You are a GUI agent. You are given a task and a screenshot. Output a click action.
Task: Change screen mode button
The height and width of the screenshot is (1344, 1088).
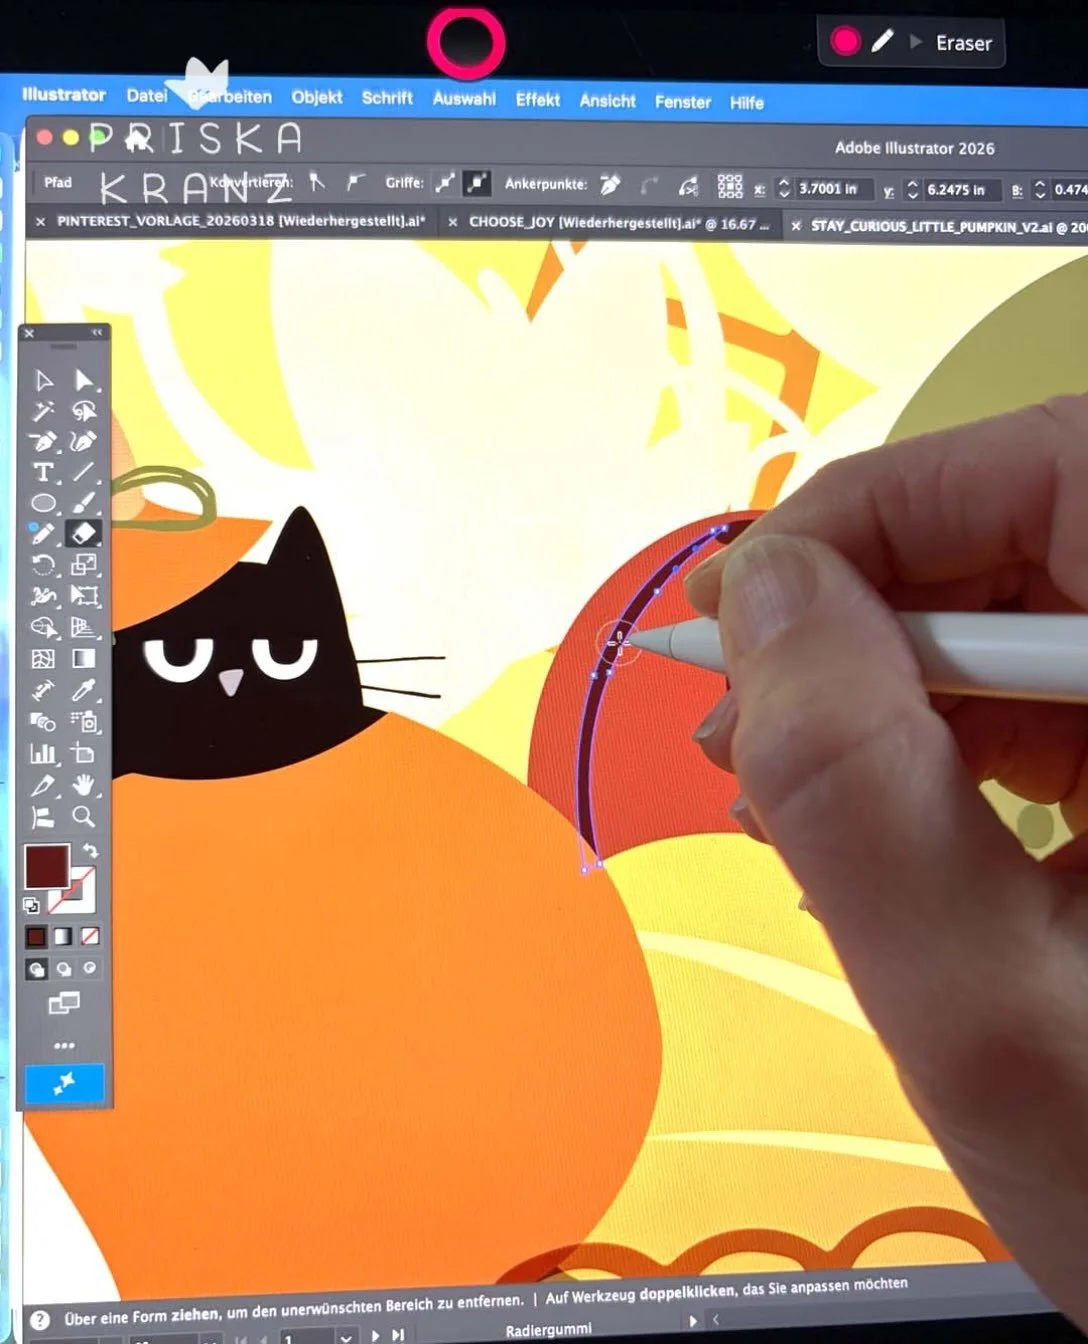(x=64, y=1003)
